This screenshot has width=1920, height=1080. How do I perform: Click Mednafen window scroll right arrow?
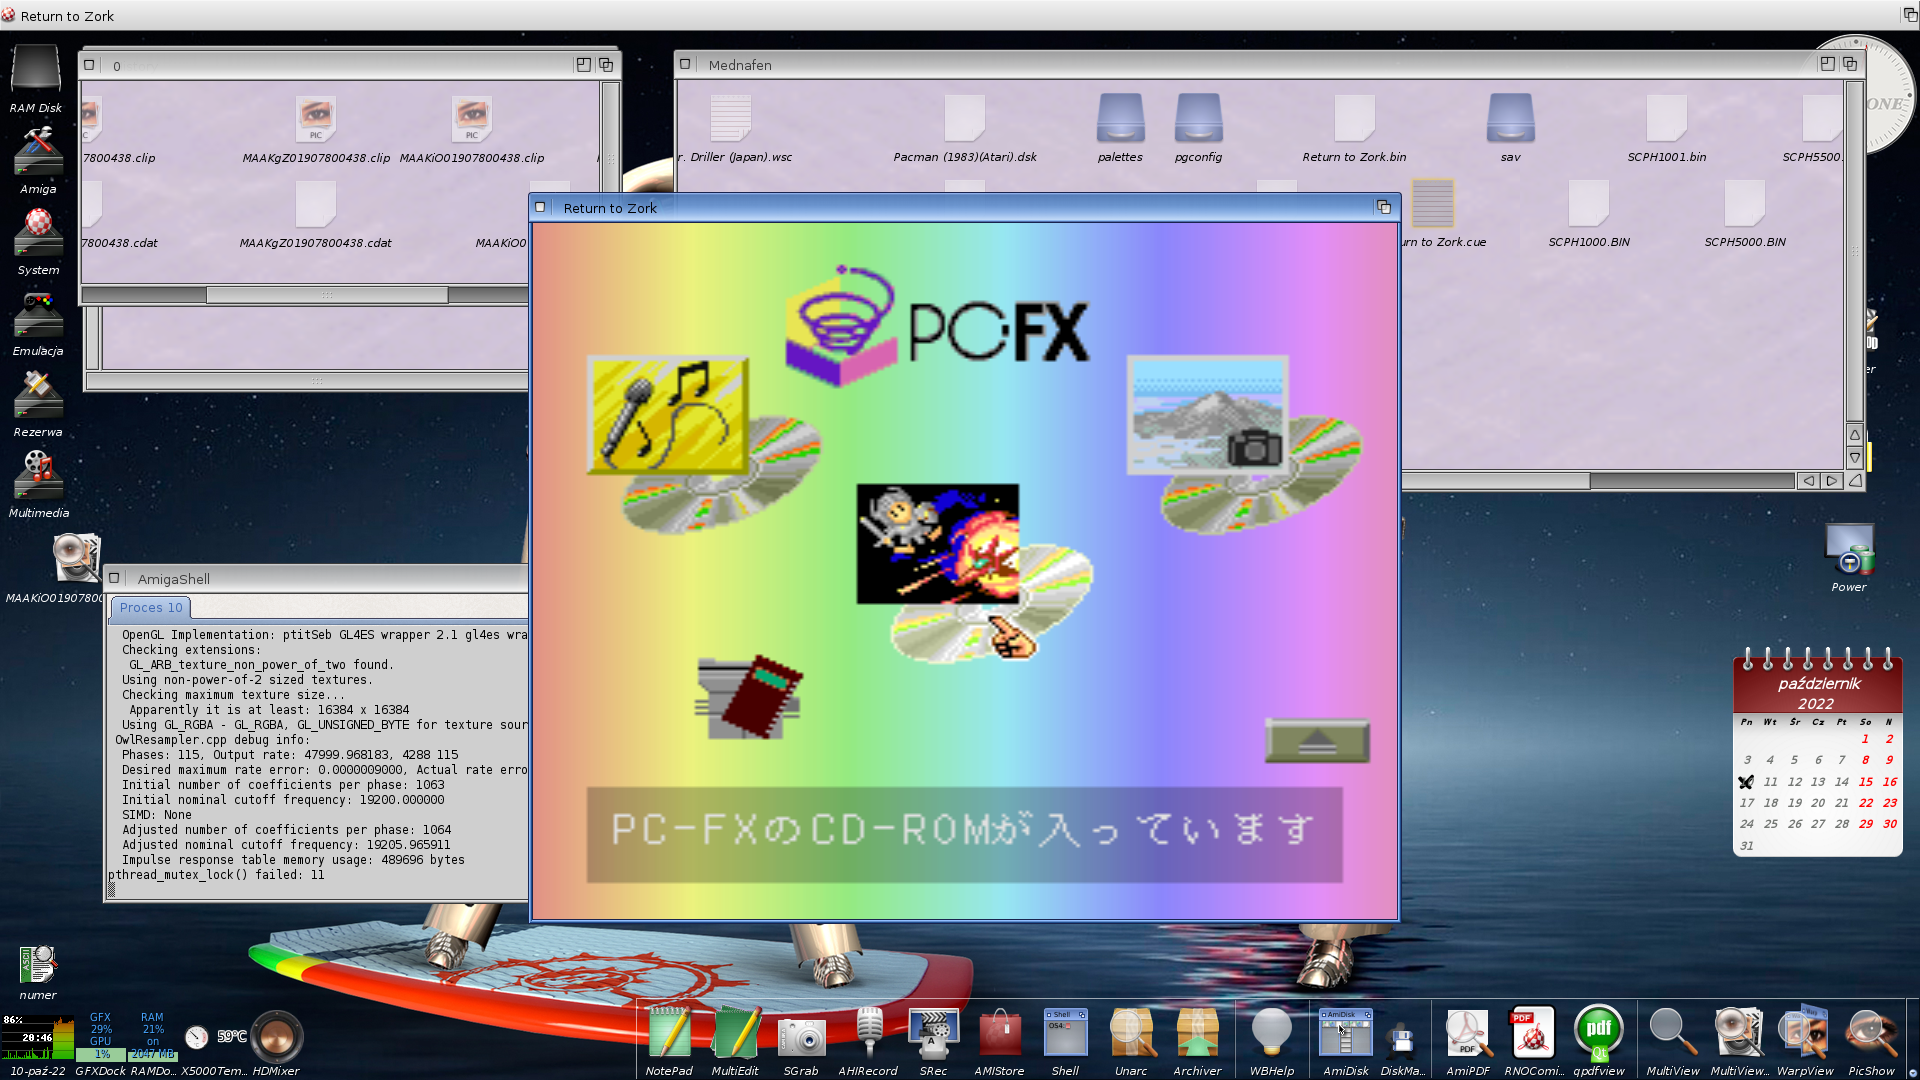(x=1832, y=481)
